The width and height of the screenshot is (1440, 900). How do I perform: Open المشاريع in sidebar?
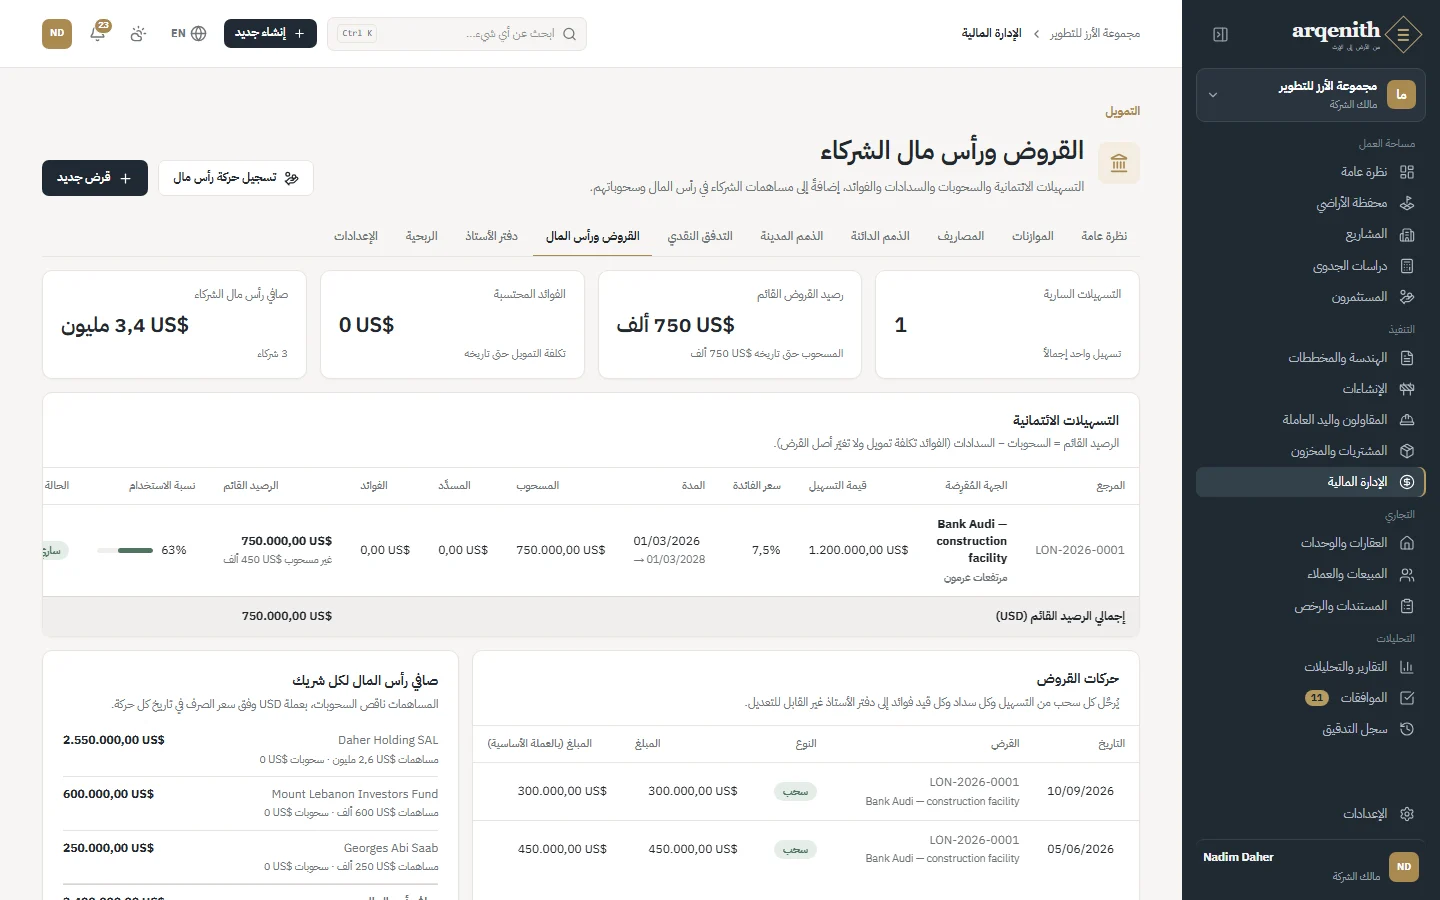(1311, 234)
